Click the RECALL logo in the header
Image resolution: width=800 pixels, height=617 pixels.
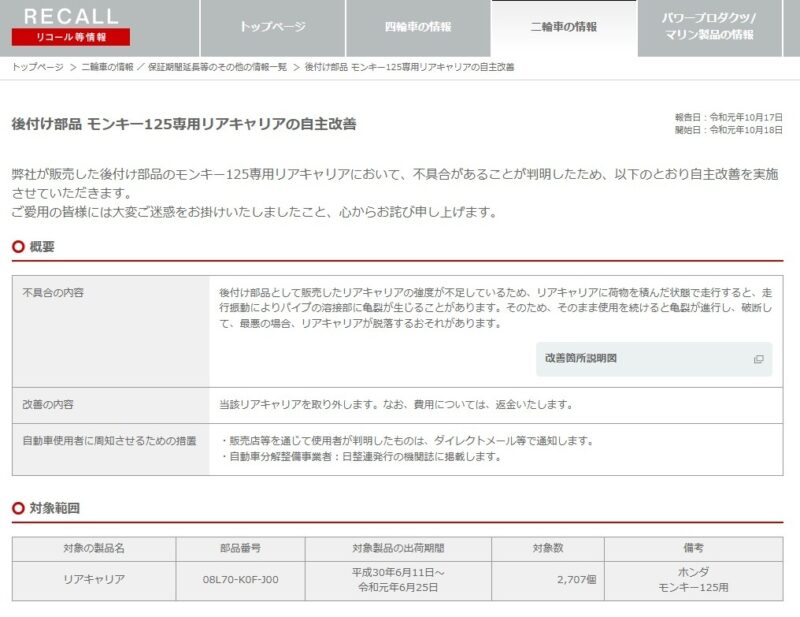71,15
